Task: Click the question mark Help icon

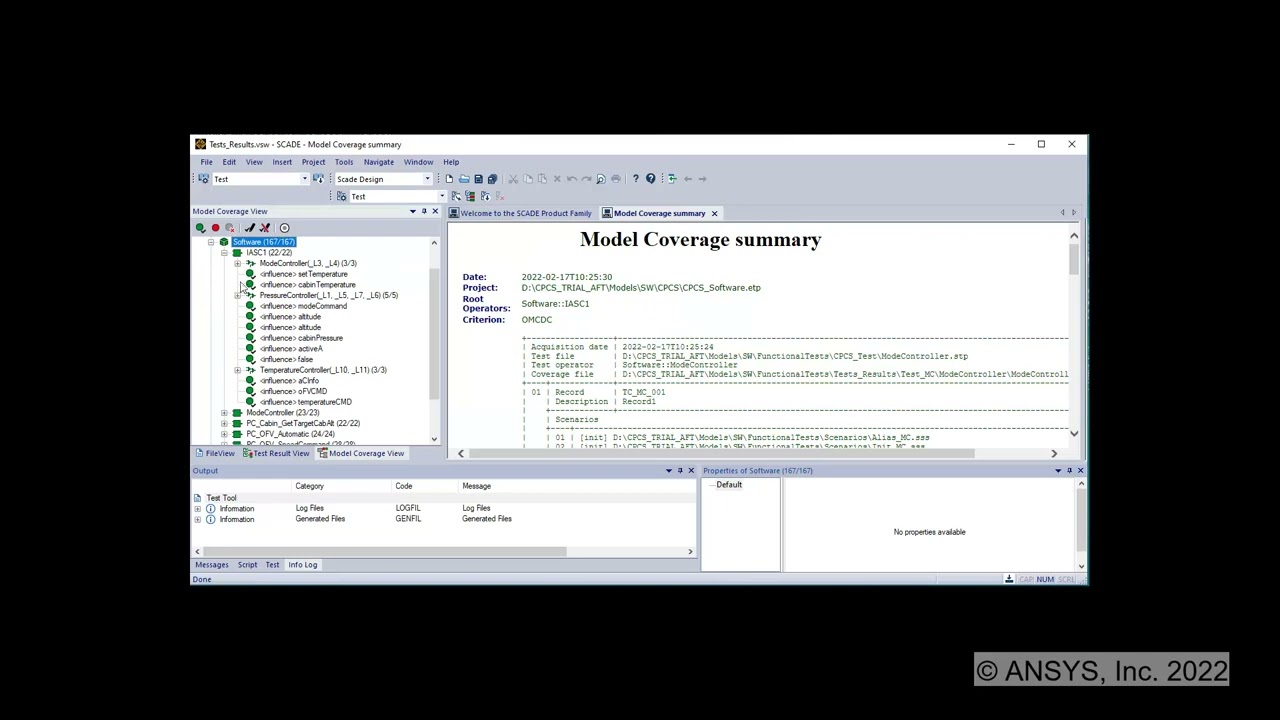Action: (635, 179)
